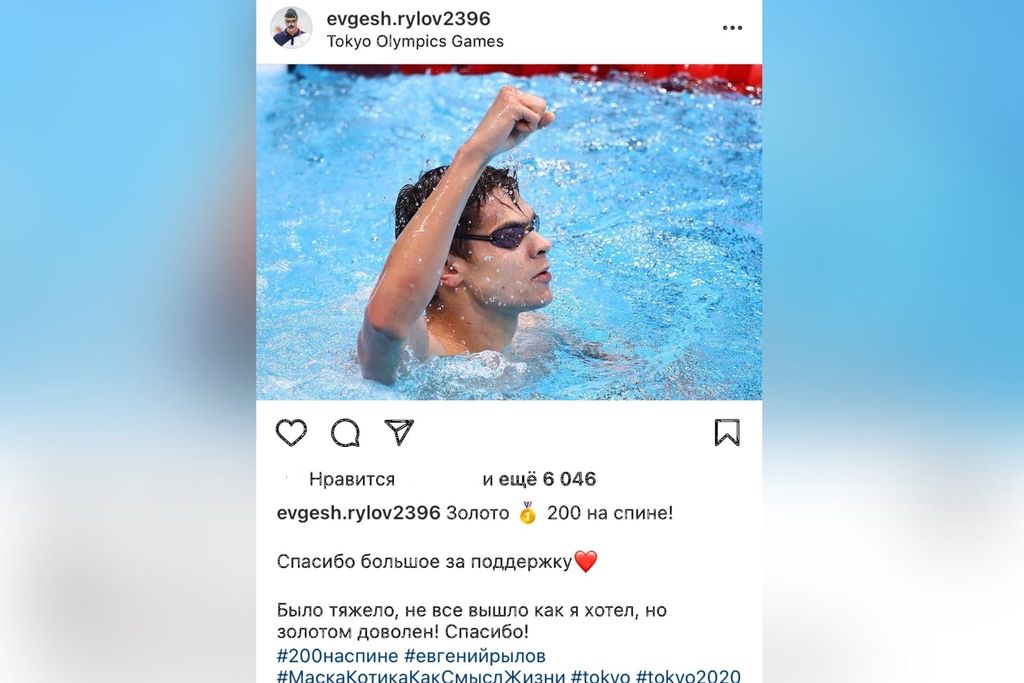Open the evgesh.rylov2396 username in the caption
Viewport: 1024px width, 683px height.
coord(359,513)
